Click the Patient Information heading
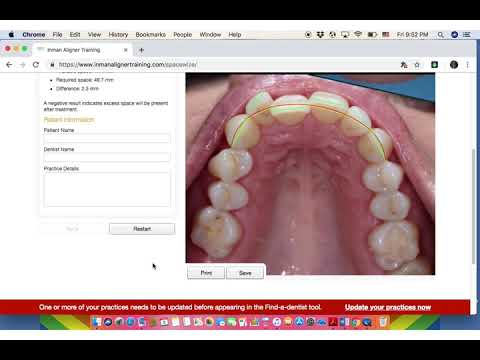The height and width of the screenshot is (360, 480). pos(69,120)
